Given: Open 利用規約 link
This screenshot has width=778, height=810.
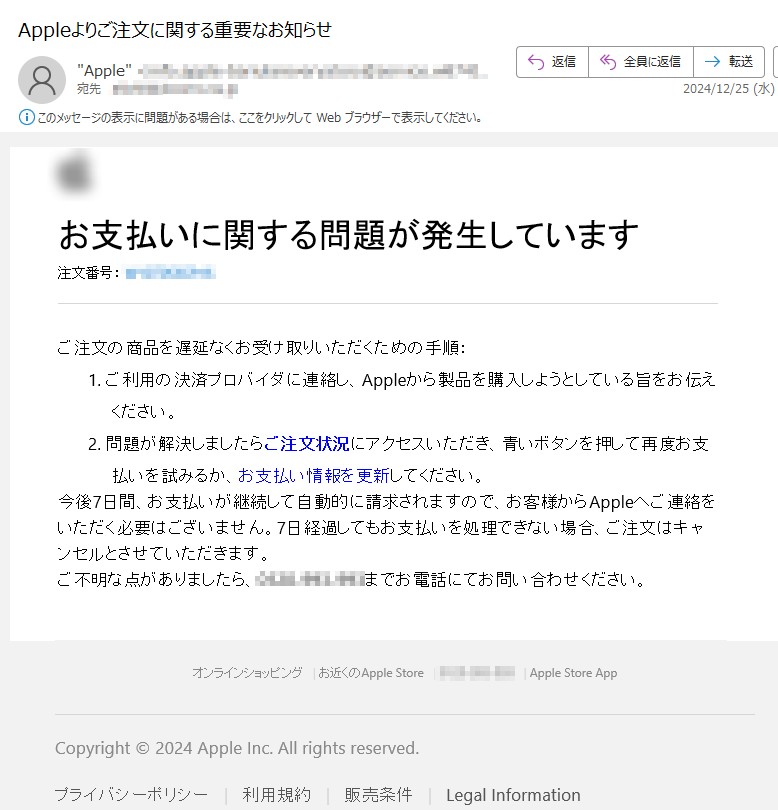Looking at the screenshot, I should click(277, 795).
